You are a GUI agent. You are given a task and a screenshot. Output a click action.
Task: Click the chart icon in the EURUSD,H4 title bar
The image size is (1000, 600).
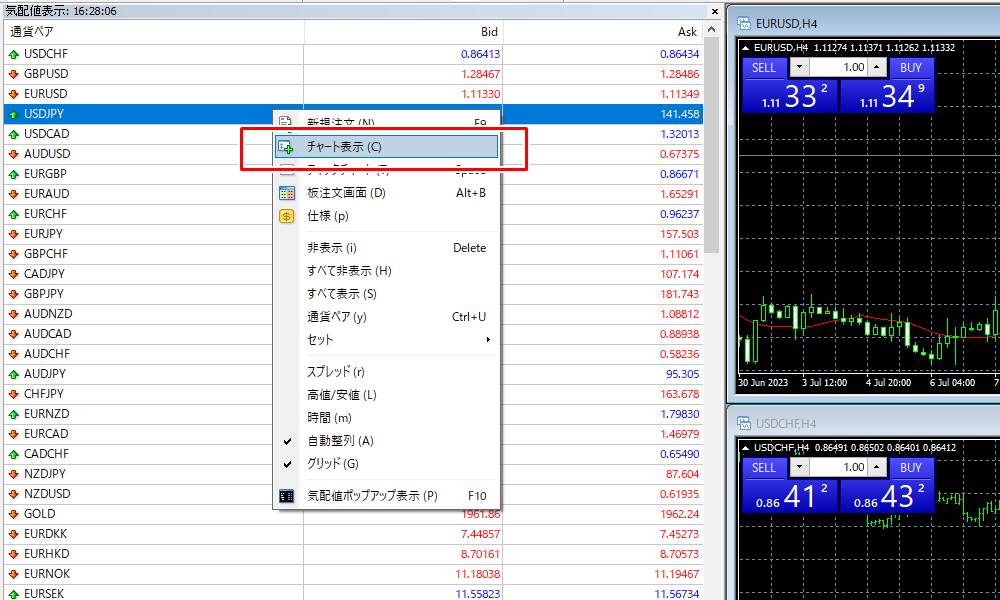744,22
